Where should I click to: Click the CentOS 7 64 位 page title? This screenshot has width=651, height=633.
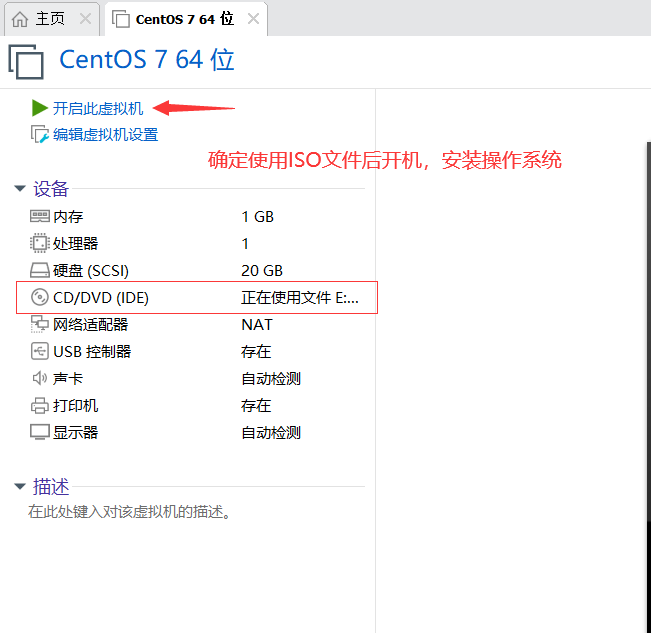147,59
